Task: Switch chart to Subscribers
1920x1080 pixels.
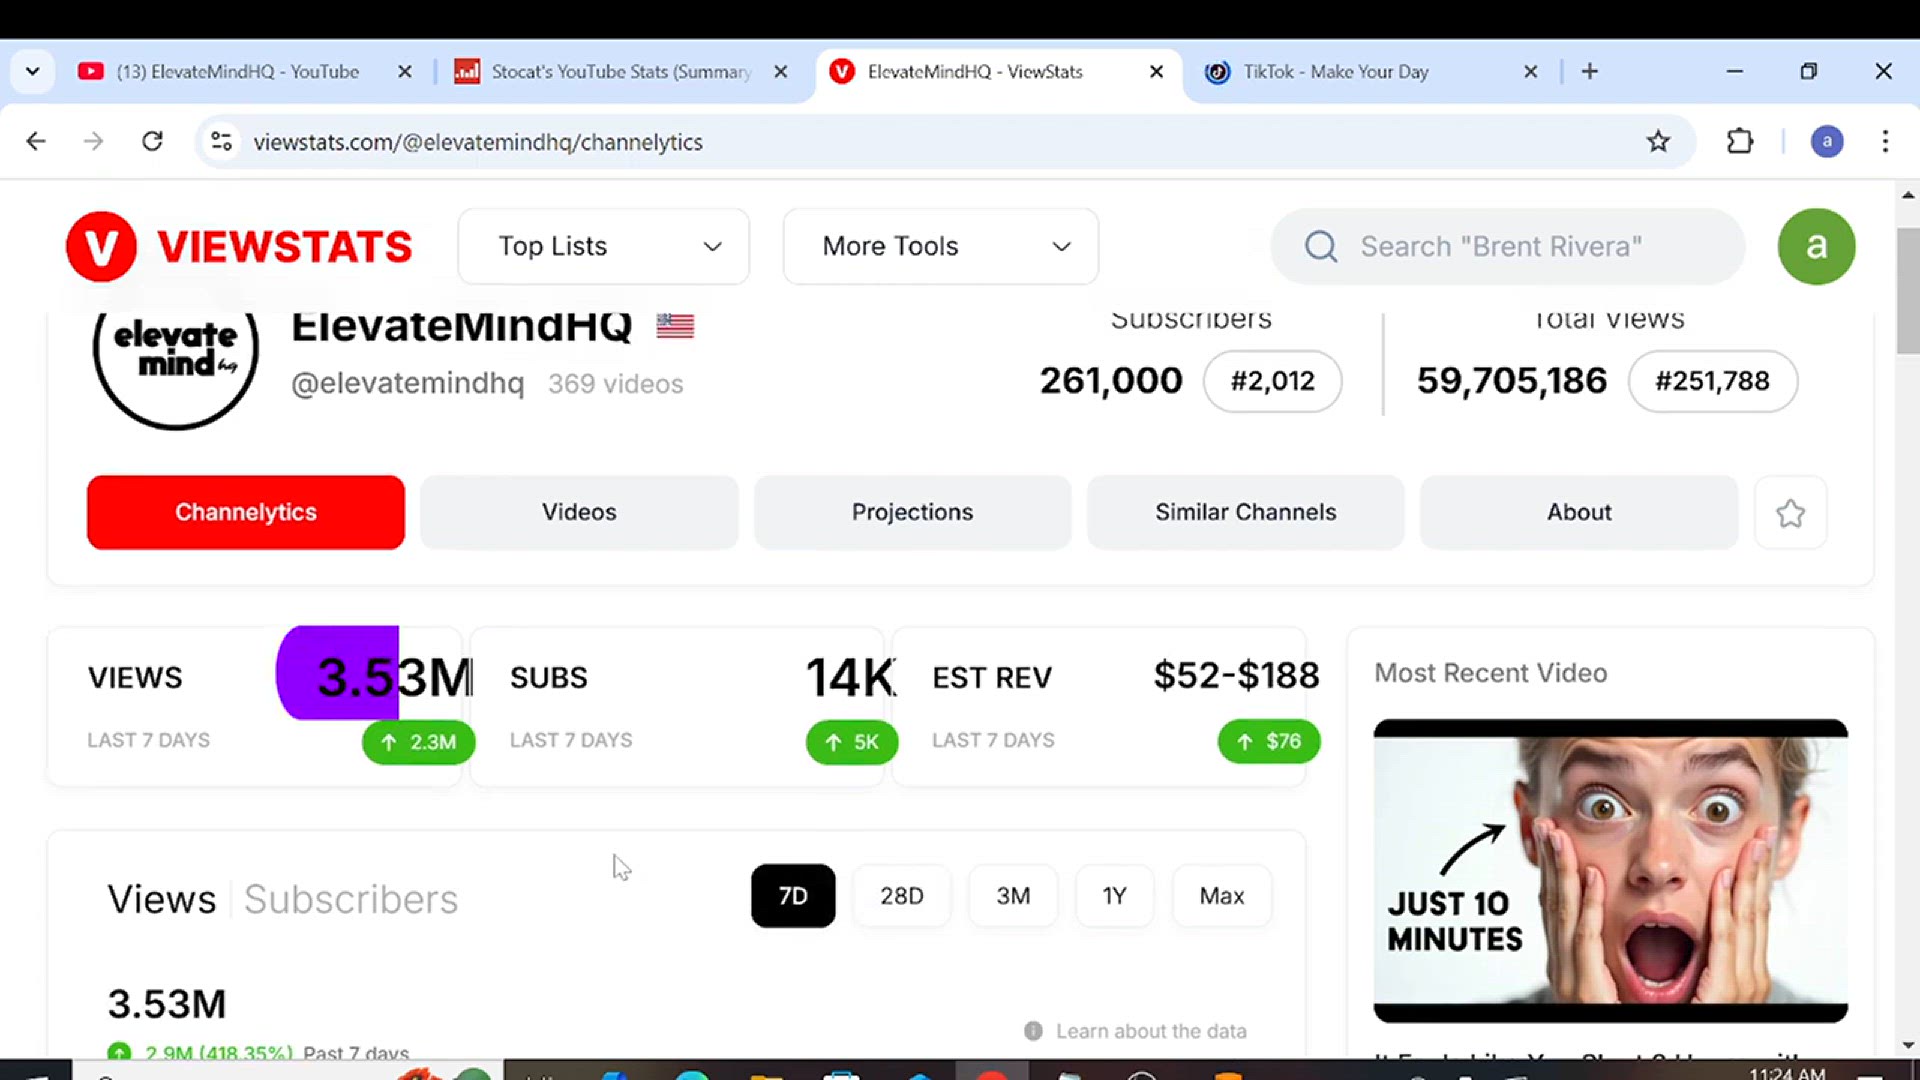Action: (351, 899)
